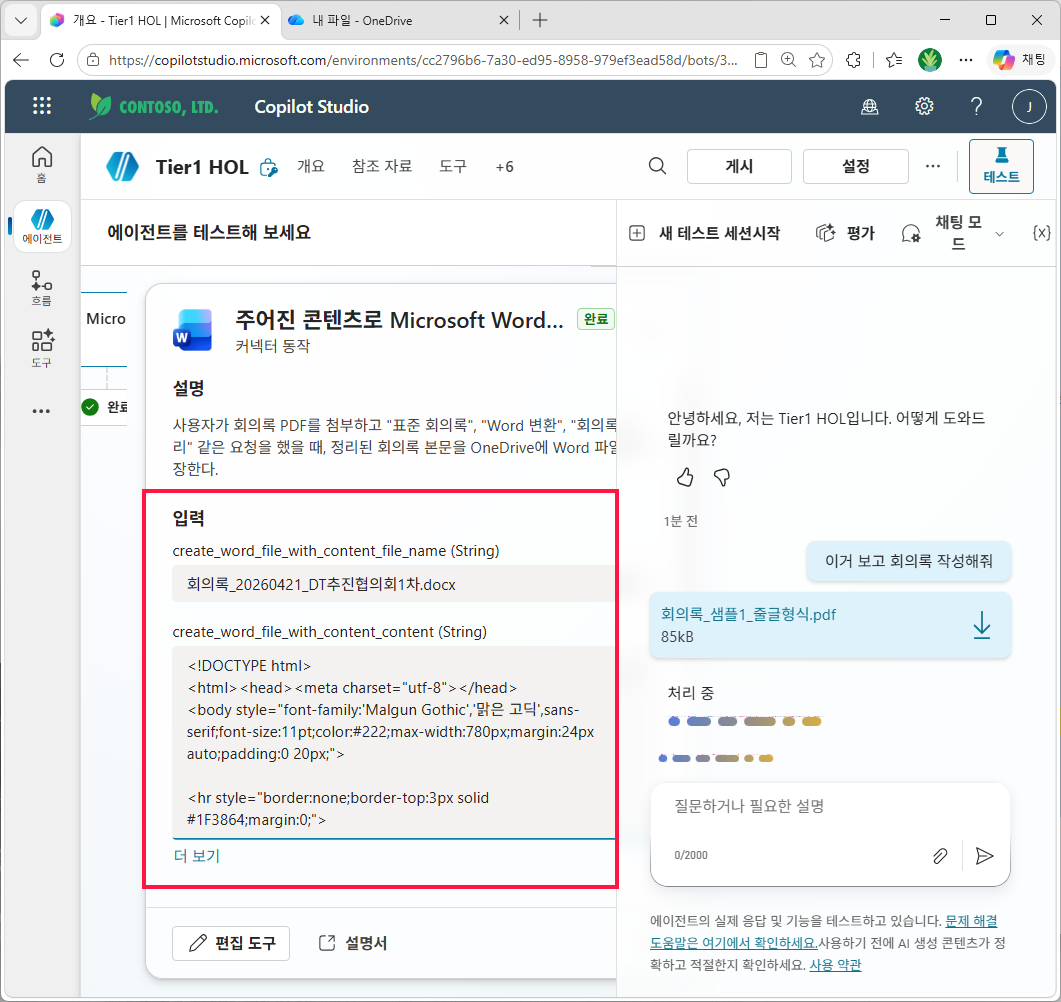
Task: Open variables {x} icon in test panel
Action: point(1041,233)
